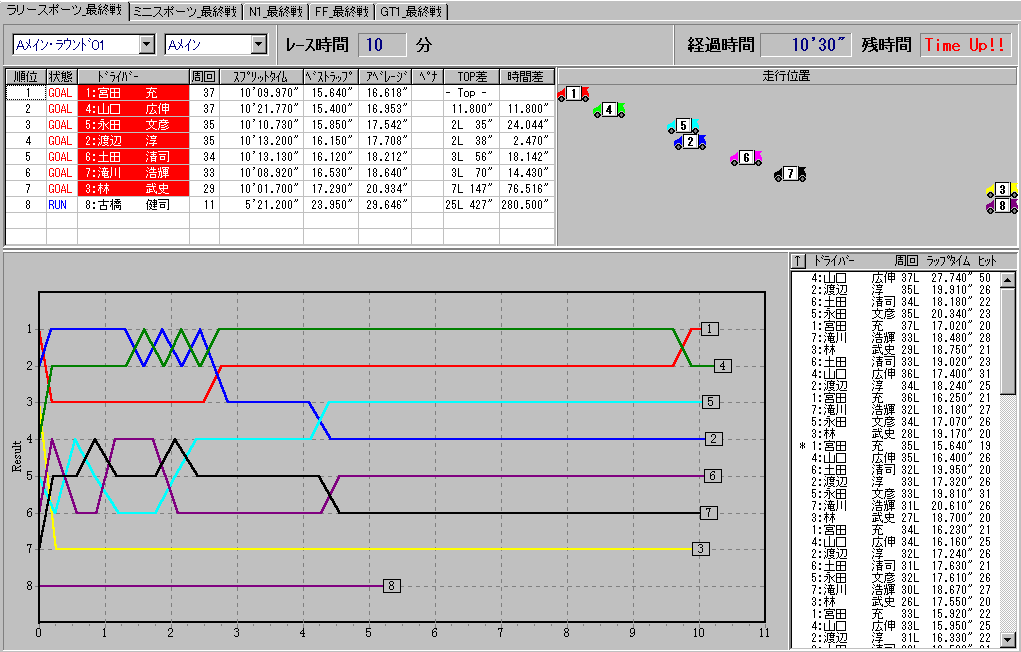Click the label 8 marker on graph
This screenshot has width=1021, height=652.
[392, 585]
